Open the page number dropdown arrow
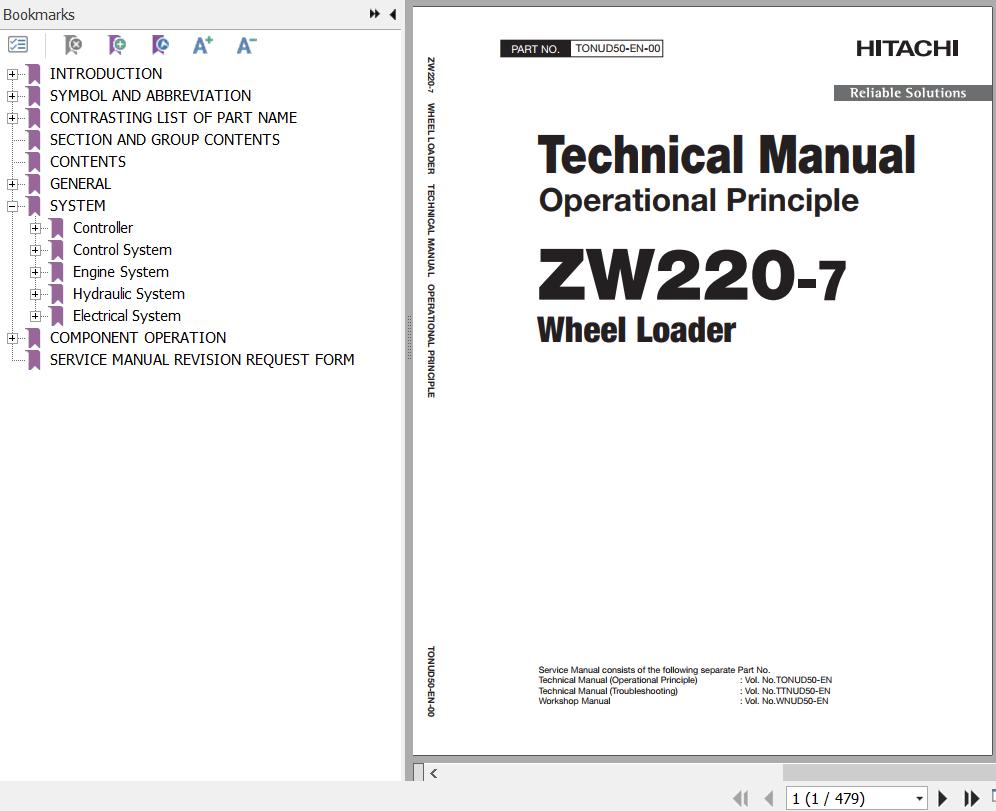Screen dimensions: 996x811 (919, 799)
